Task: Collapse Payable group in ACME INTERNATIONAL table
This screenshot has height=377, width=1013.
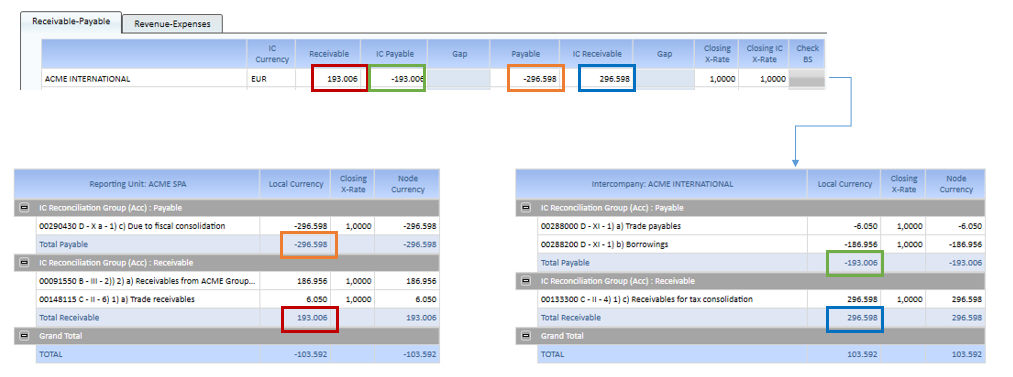Action: click(x=526, y=208)
